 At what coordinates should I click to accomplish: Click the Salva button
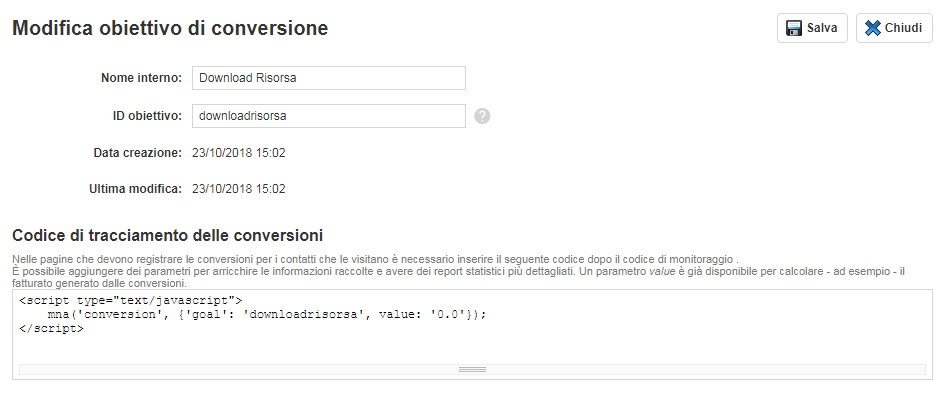(x=812, y=28)
